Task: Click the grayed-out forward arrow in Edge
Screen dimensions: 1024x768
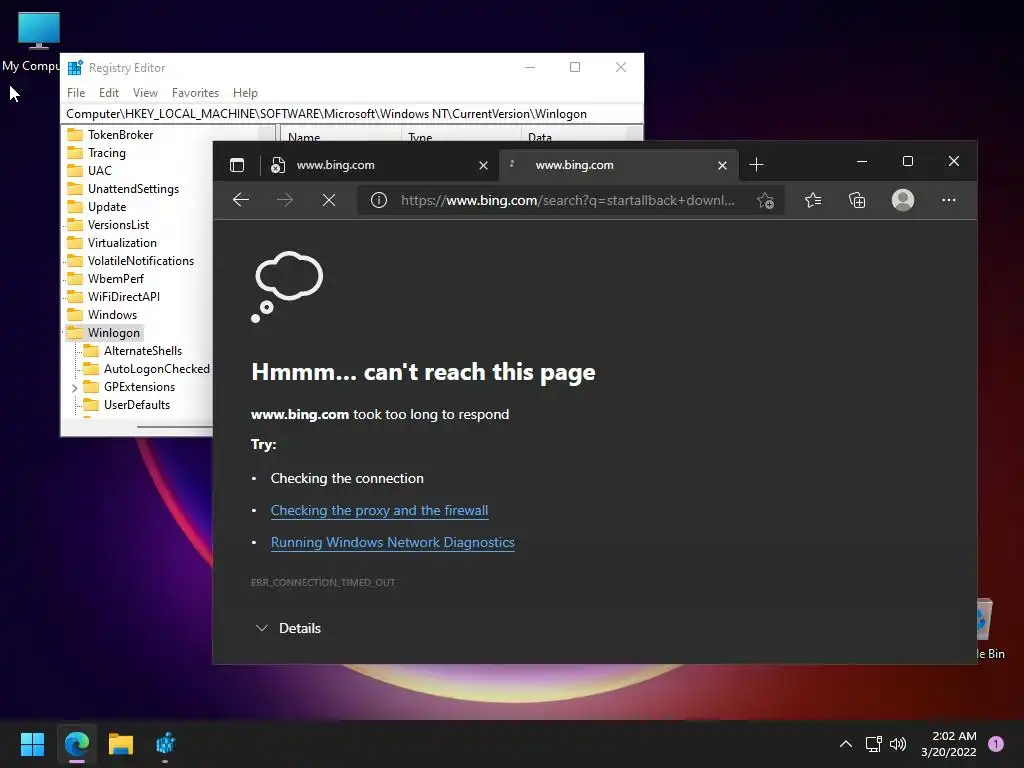Action: click(x=285, y=200)
